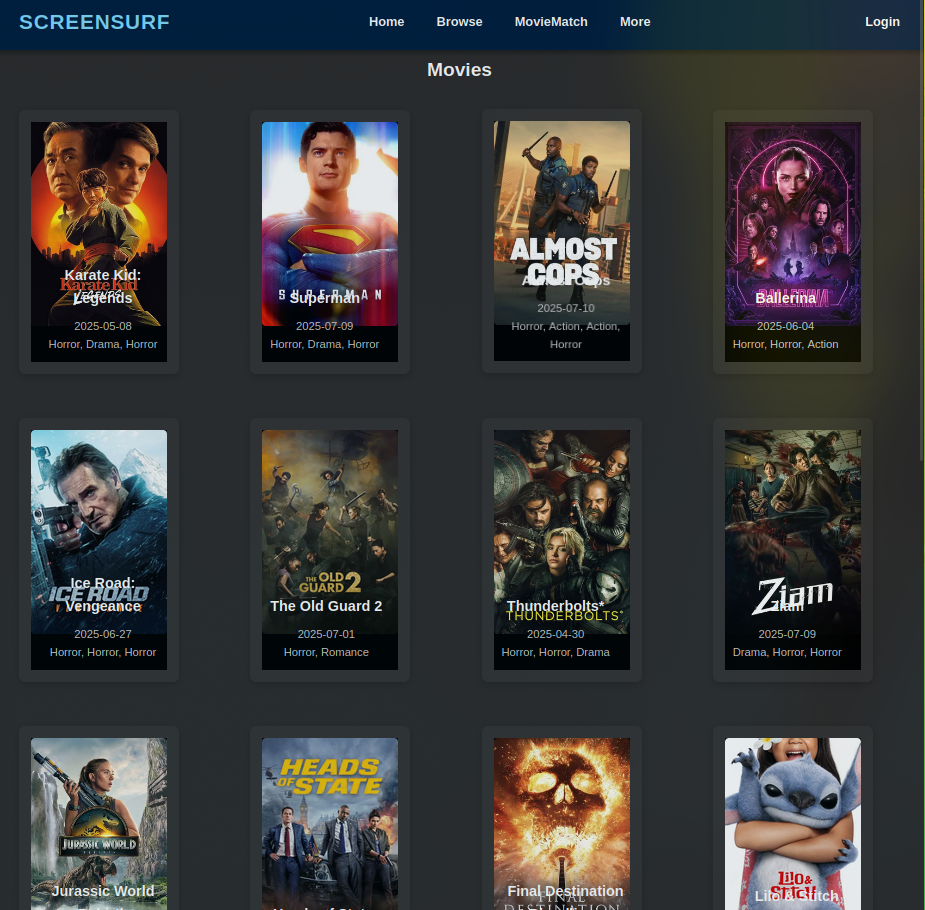This screenshot has height=910, width=925.
Task: Go to the Home page
Action: click(x=386, y=22)
